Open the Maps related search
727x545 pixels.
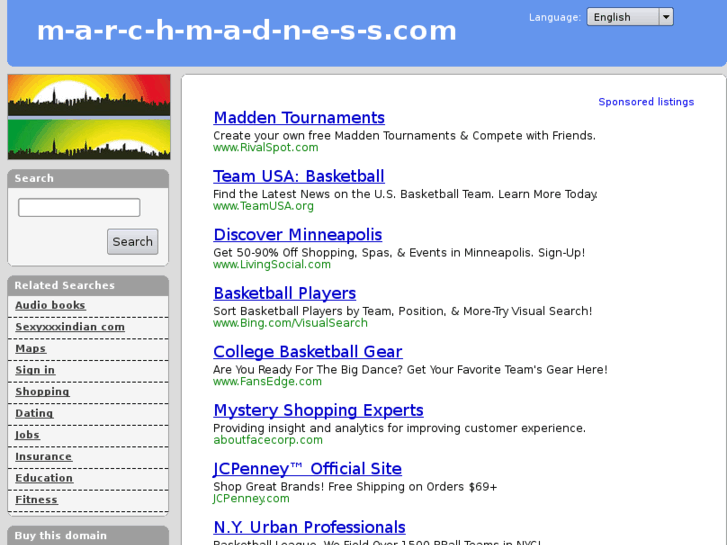pos(31,348)
